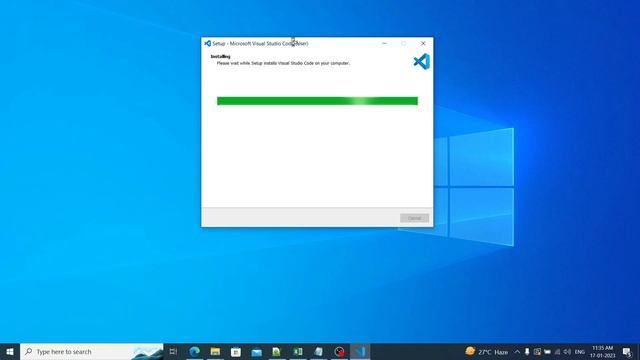This screenshot has height=360, width=640.
Task: Open the green document app on taskbar
Action: pos(277,351)
